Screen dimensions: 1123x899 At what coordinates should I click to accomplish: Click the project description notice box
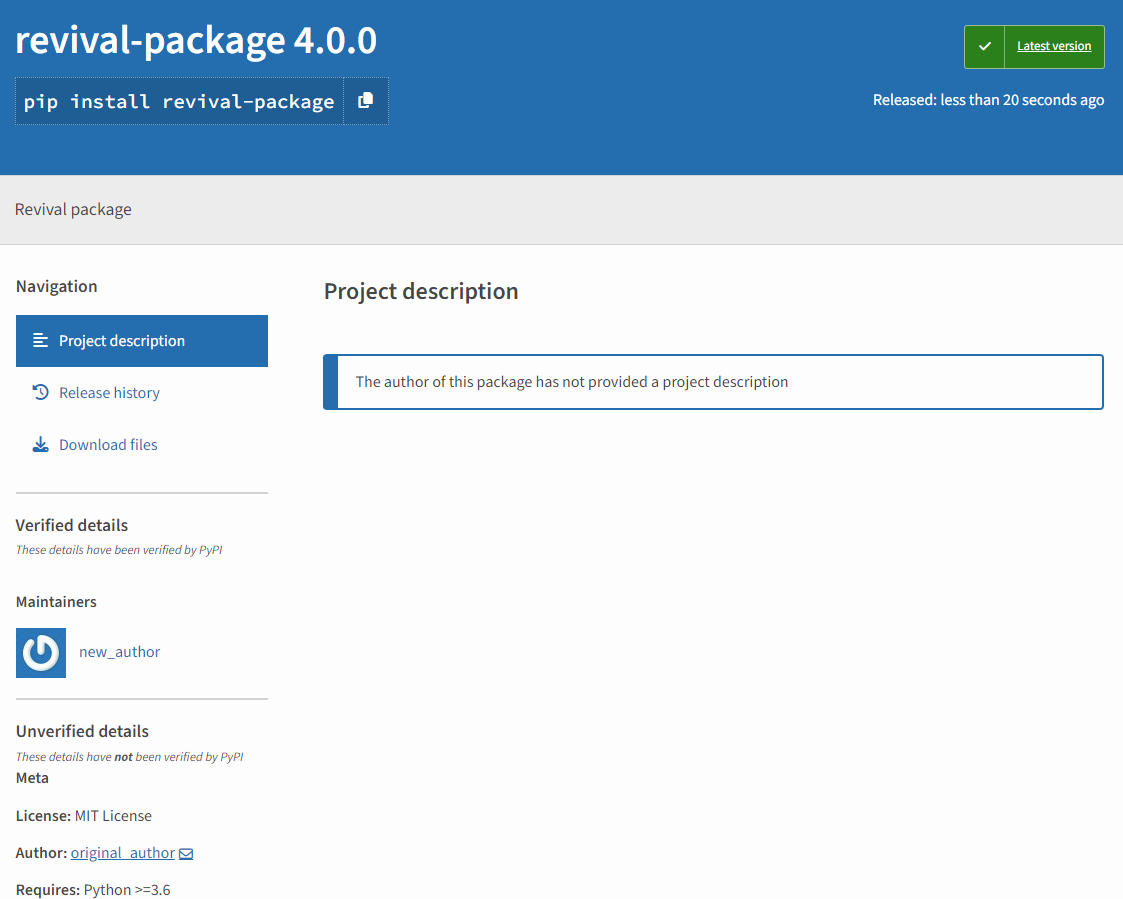(x=713, y=381)
